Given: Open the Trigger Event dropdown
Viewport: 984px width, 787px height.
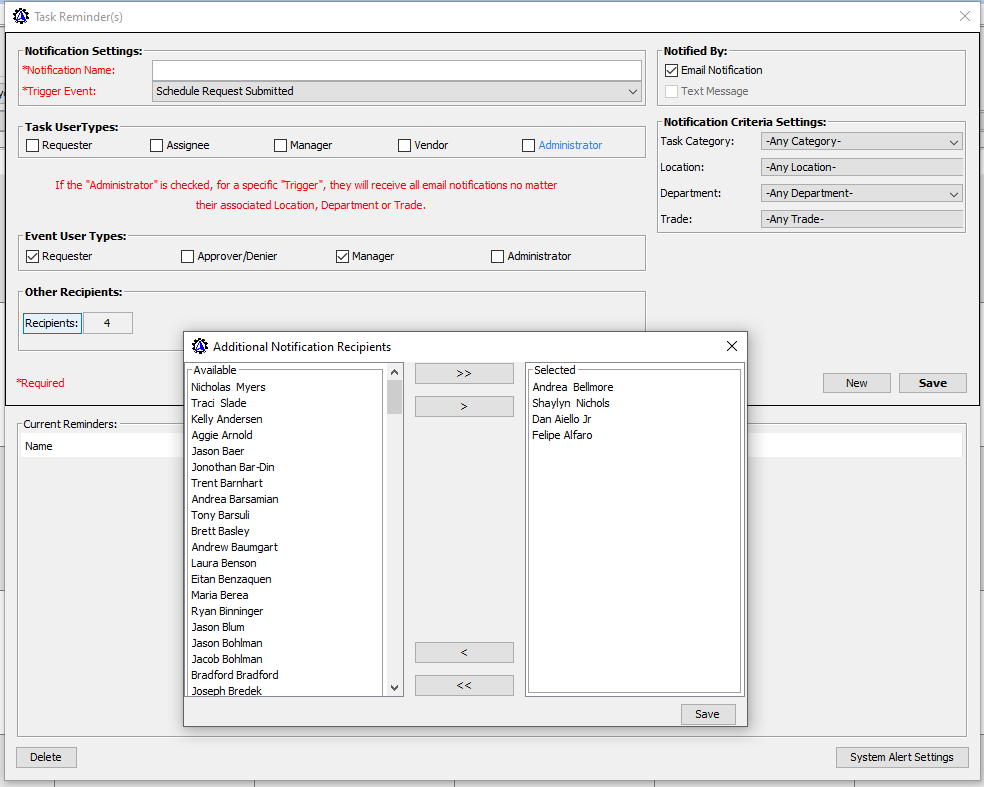Looking at the screenshot, I should click(x=397, y=91).
